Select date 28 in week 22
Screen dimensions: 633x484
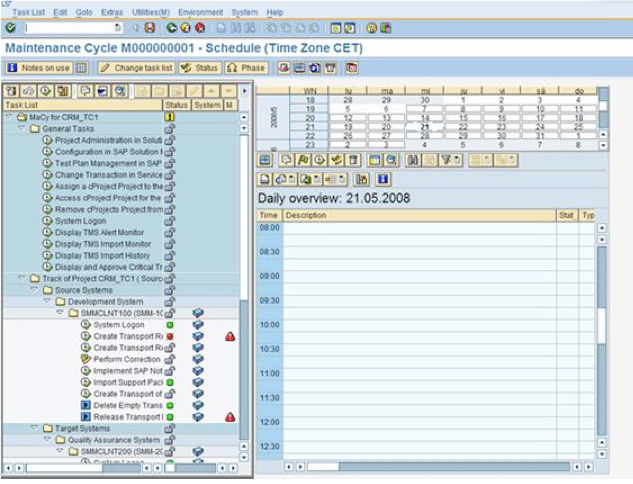425,136
